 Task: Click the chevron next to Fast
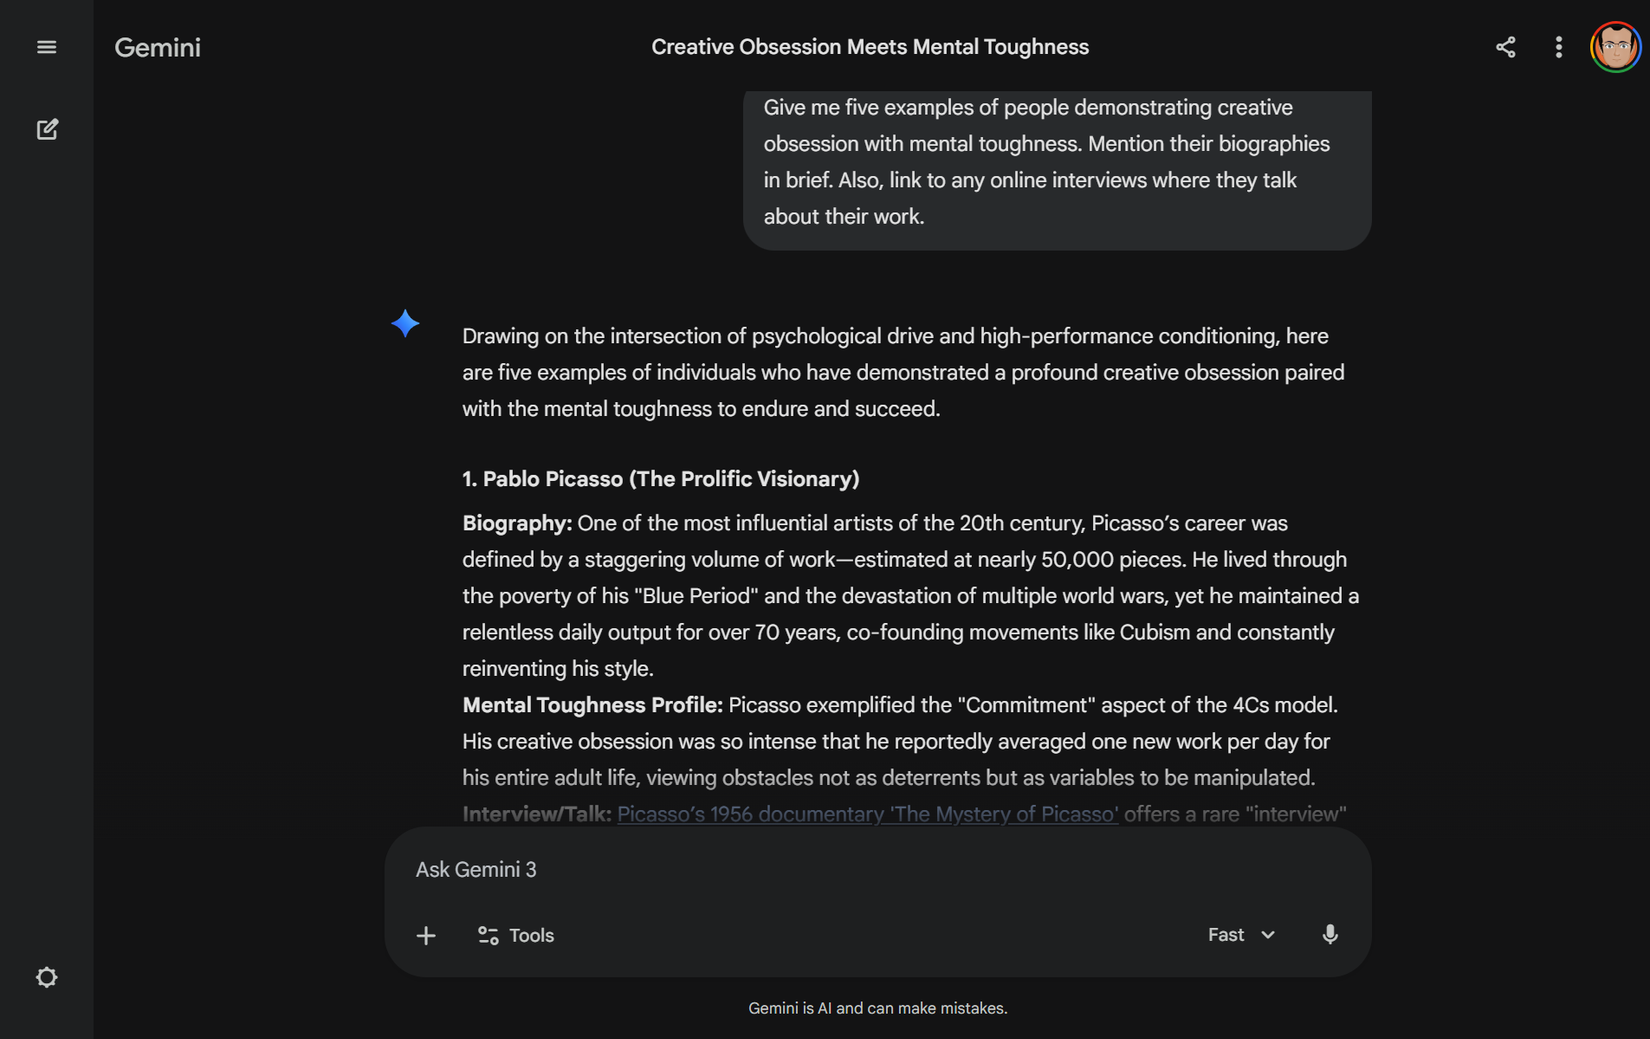pyautogui.click(x=1268, y=935)
